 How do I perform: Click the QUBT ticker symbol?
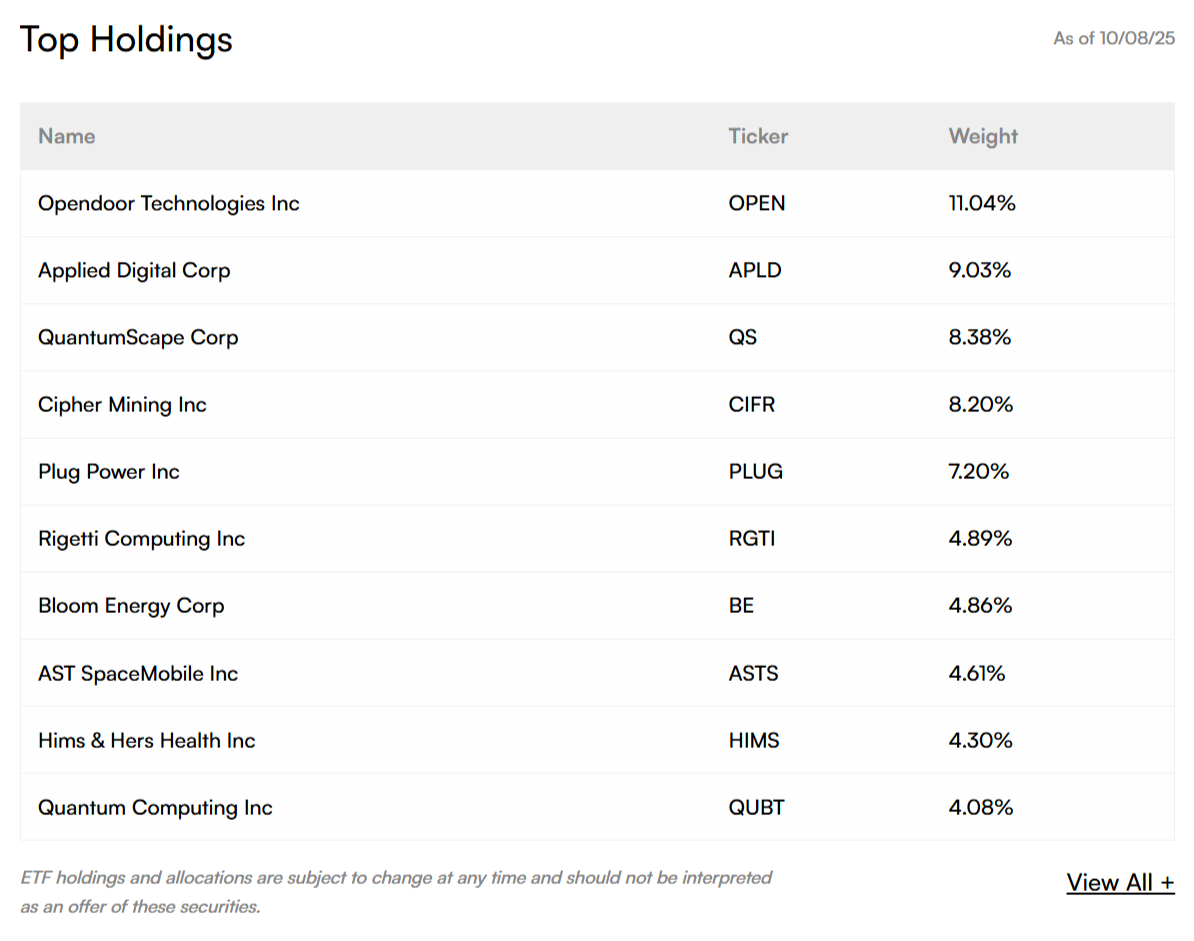pos(756,807)
